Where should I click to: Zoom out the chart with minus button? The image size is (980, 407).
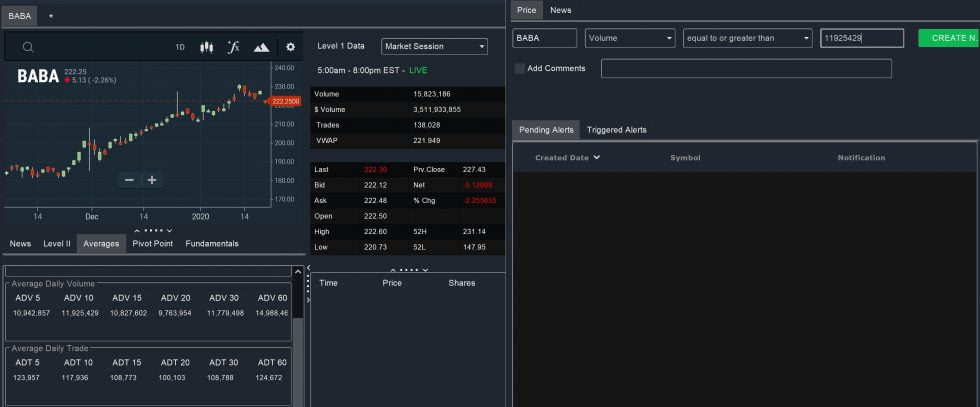pos(128,180)
